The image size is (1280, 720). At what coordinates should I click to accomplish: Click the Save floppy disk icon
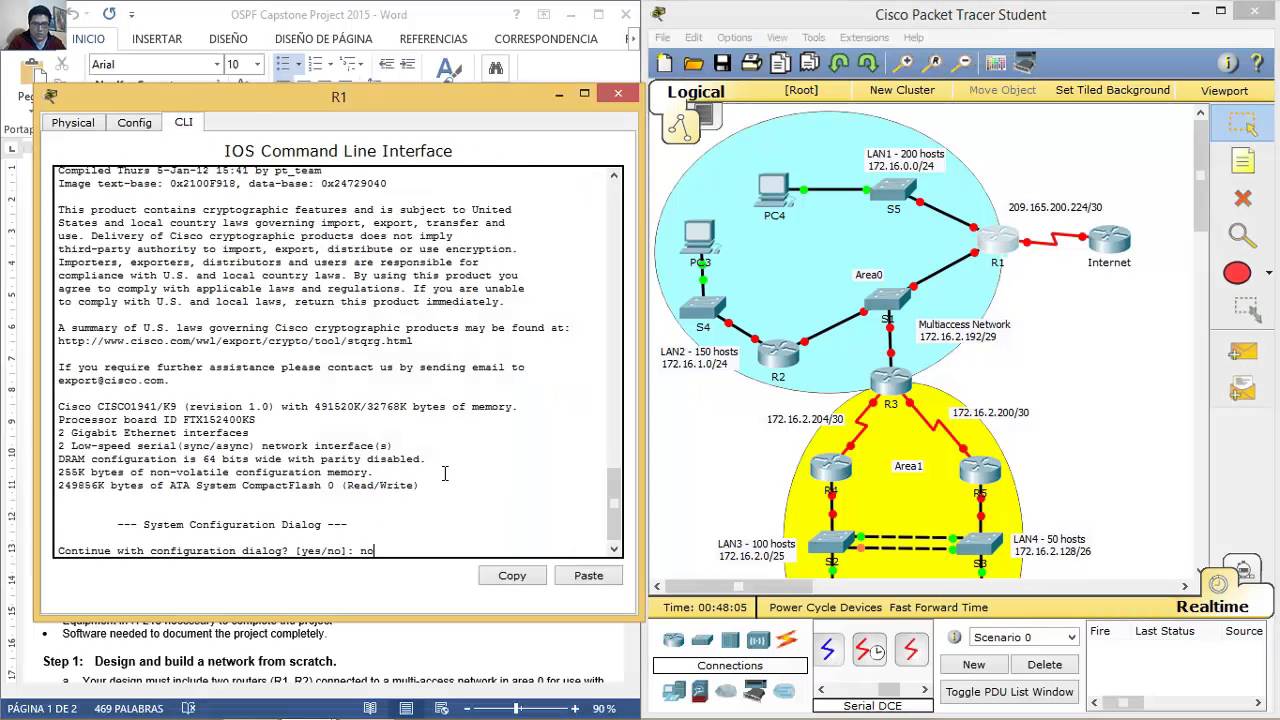[x=722, y=63]
